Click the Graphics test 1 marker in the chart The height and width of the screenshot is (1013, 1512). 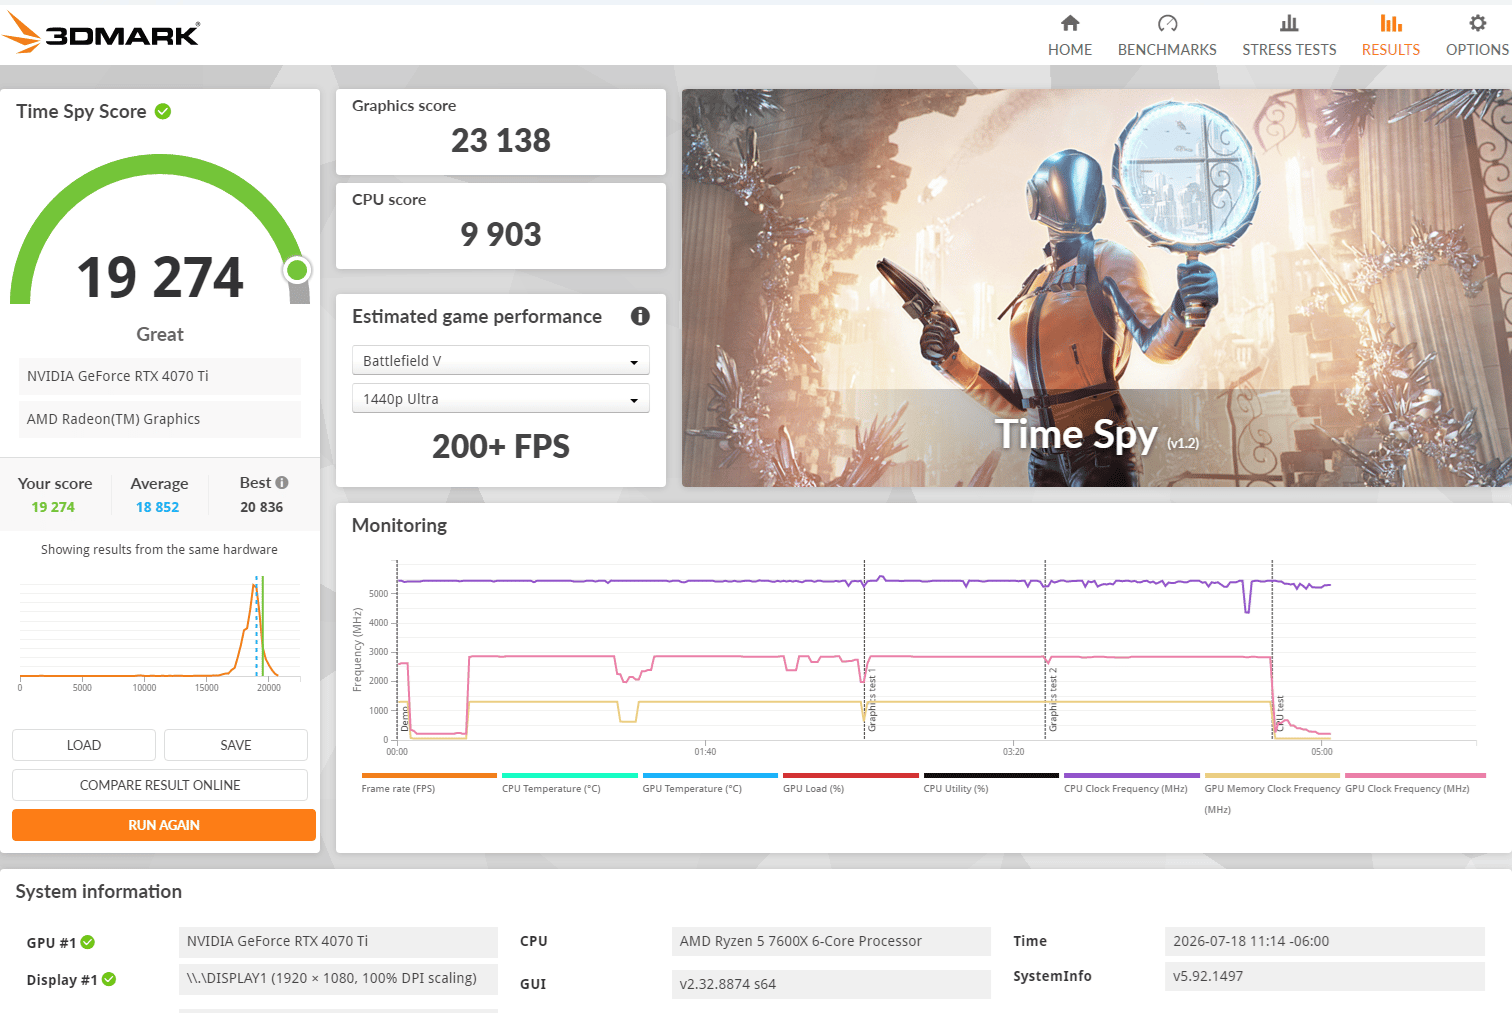[872, 700]
